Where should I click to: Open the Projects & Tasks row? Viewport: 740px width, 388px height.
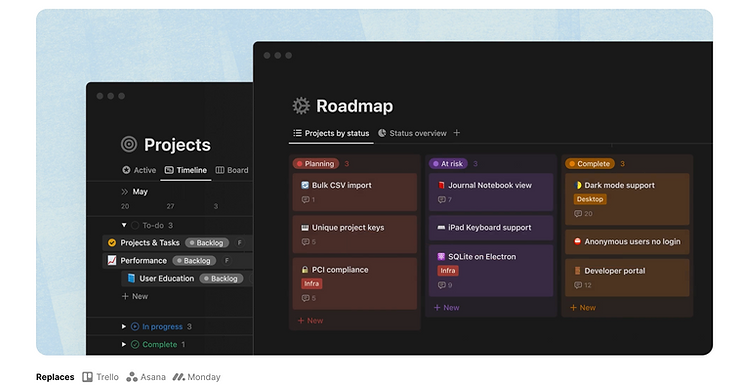(x=178, y=243)
